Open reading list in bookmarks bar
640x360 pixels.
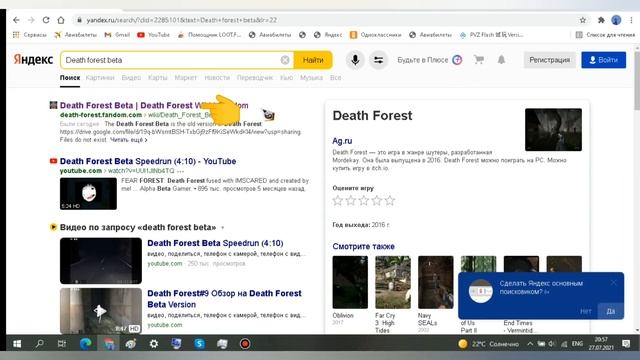605,35
